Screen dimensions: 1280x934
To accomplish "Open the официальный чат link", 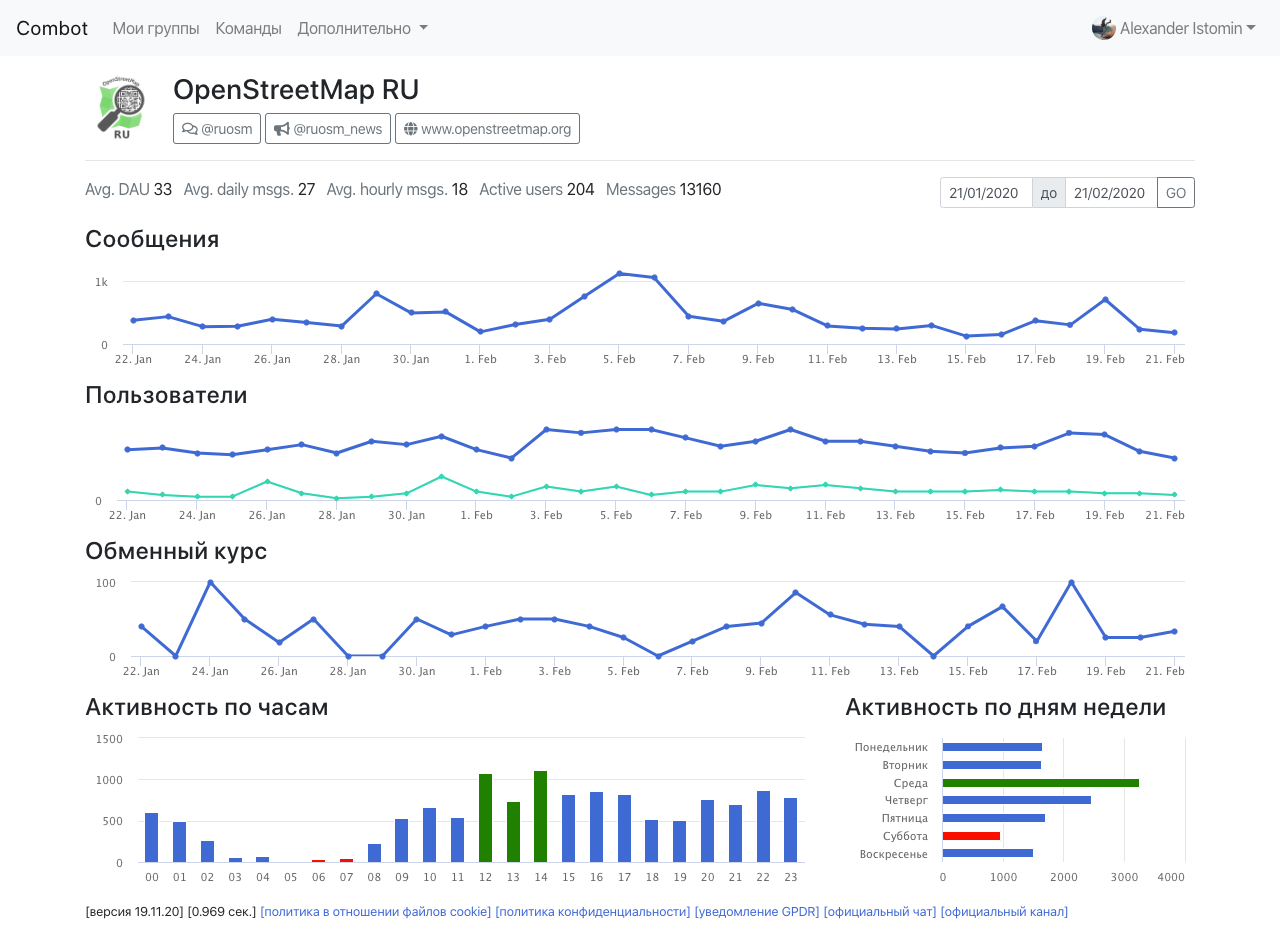I will click(x=880, y=912).
